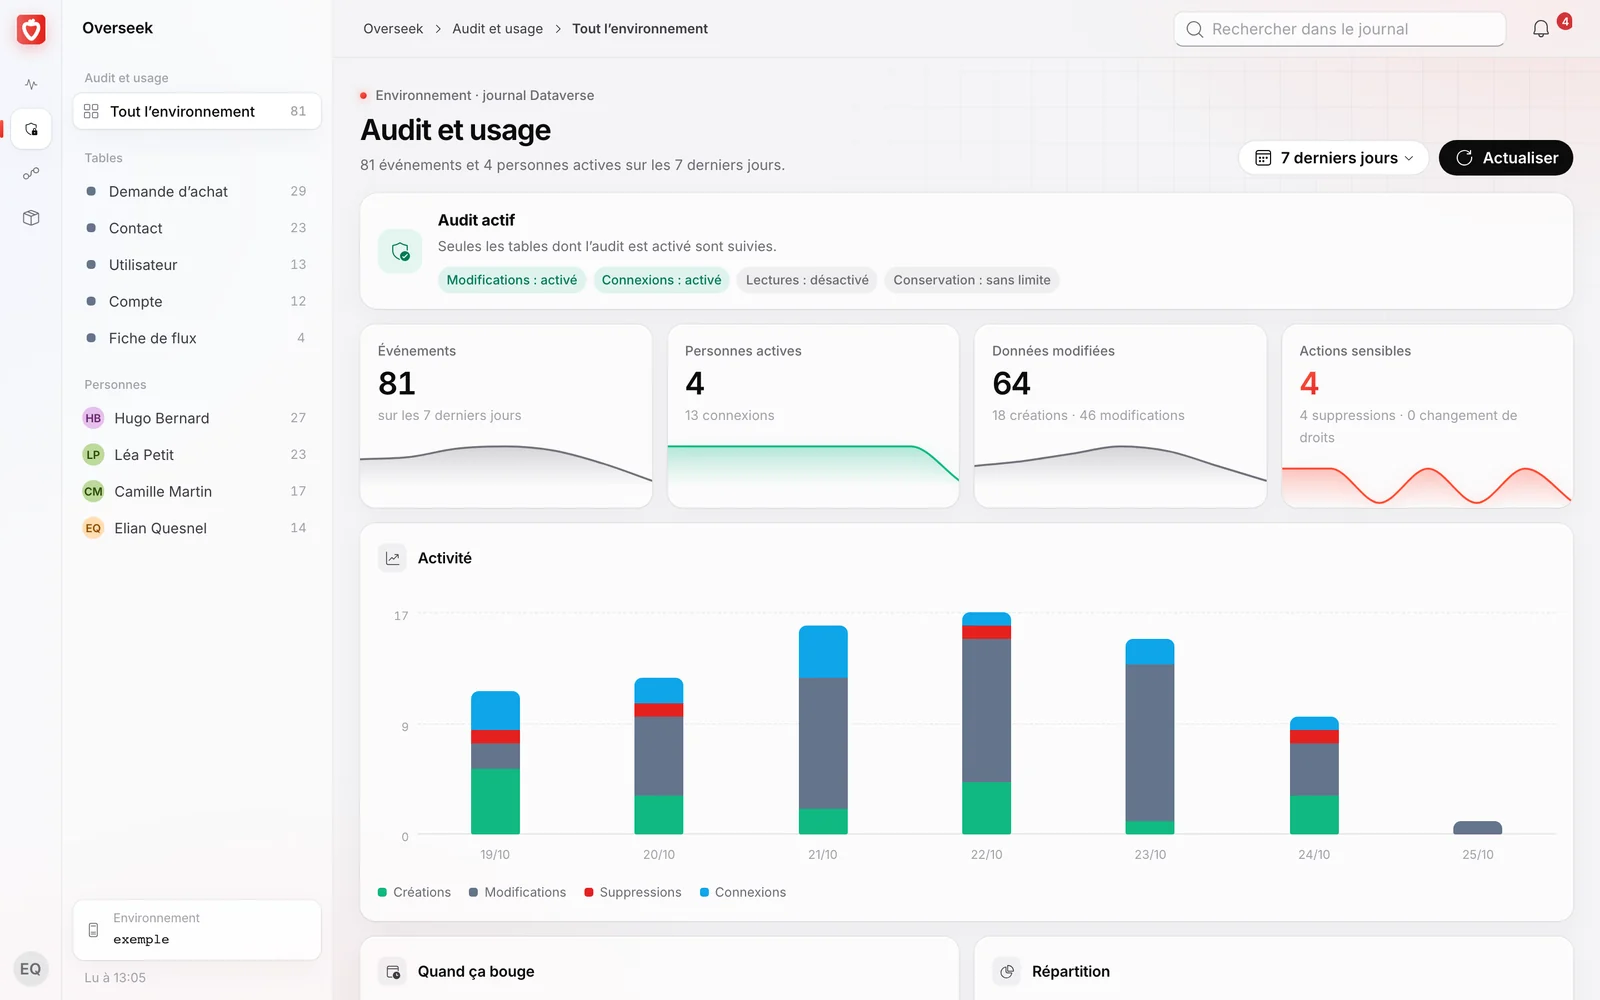Open the 7 derniers jours dropdown
The width and height of the screenshot is (1600, 1000).
tap(1334, 158)
